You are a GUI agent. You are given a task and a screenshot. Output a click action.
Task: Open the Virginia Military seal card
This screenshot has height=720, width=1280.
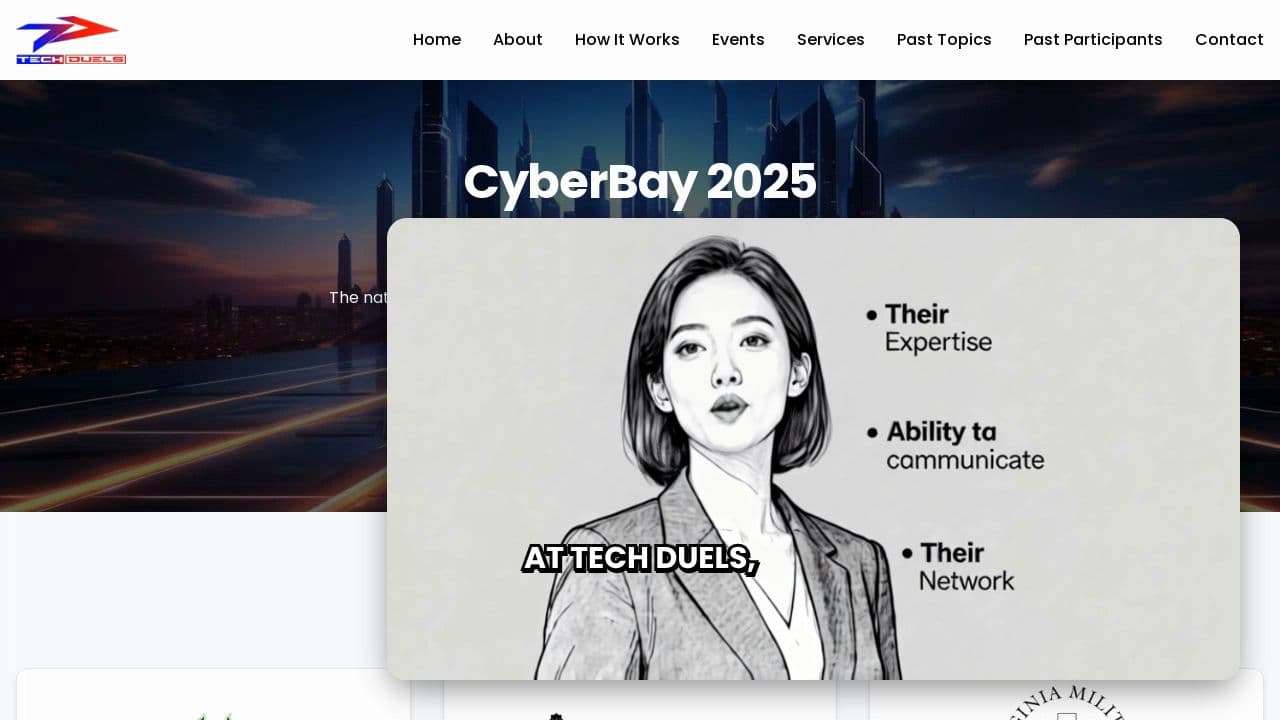1066,698
